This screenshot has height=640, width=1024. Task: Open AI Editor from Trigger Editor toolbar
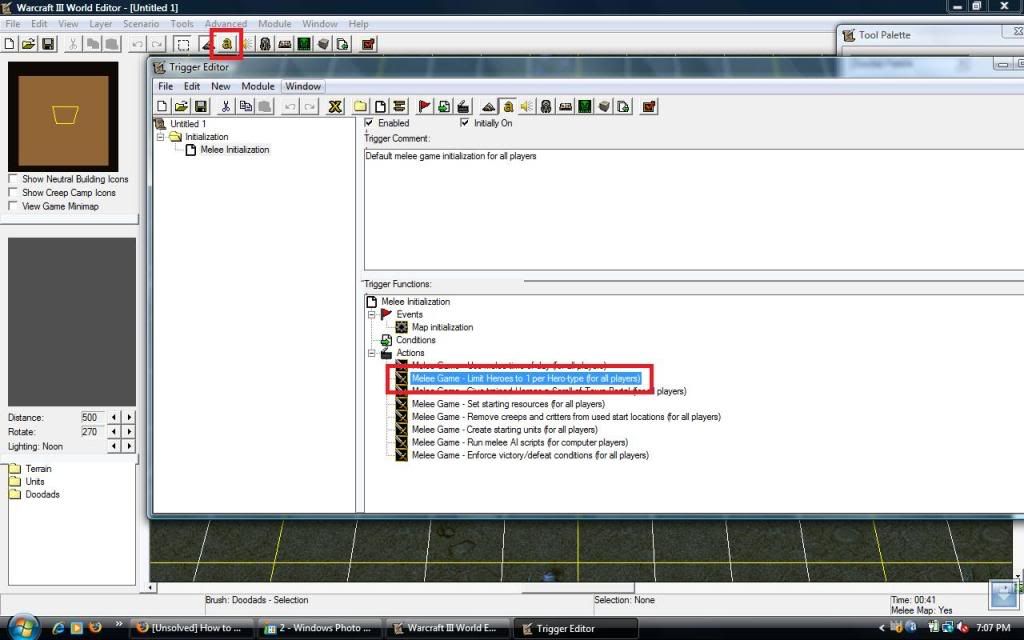pyautogui.click(x=585, y=106)
